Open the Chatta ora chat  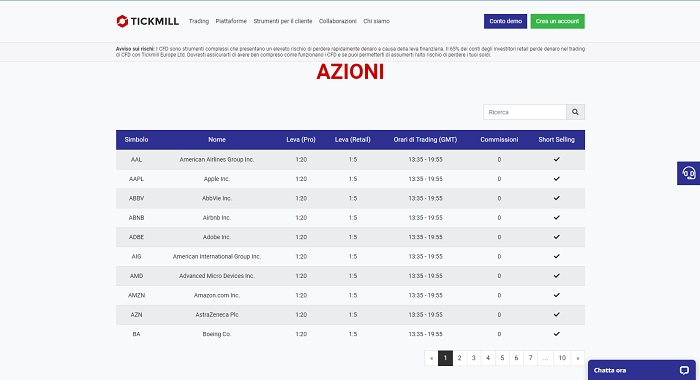click(x=642, y=370)
